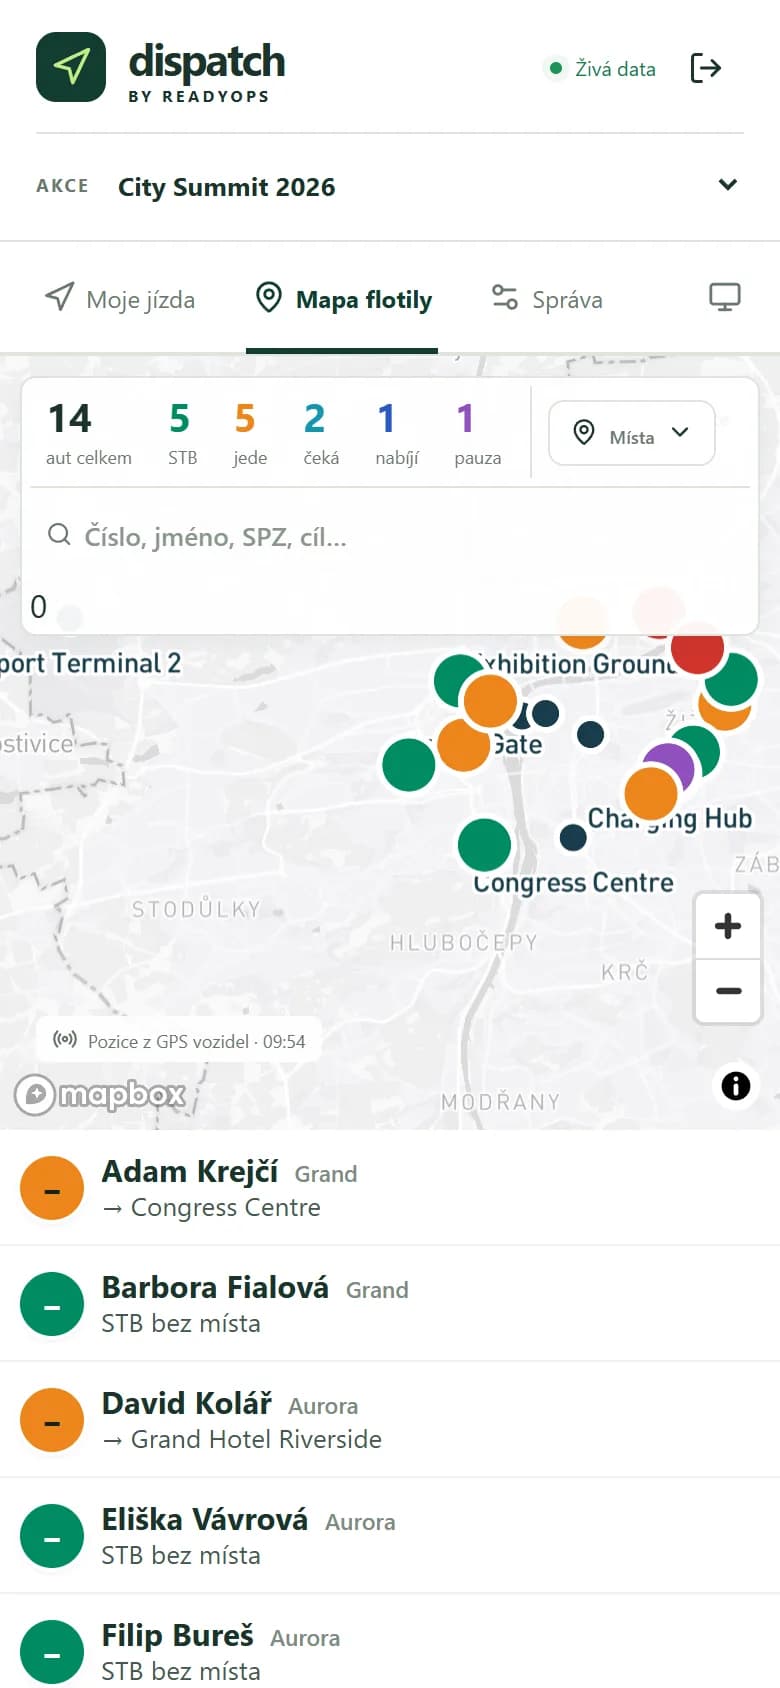780x1688 pixels.
Task: Zoom out the map with minus button
Action: click(728, 991)
